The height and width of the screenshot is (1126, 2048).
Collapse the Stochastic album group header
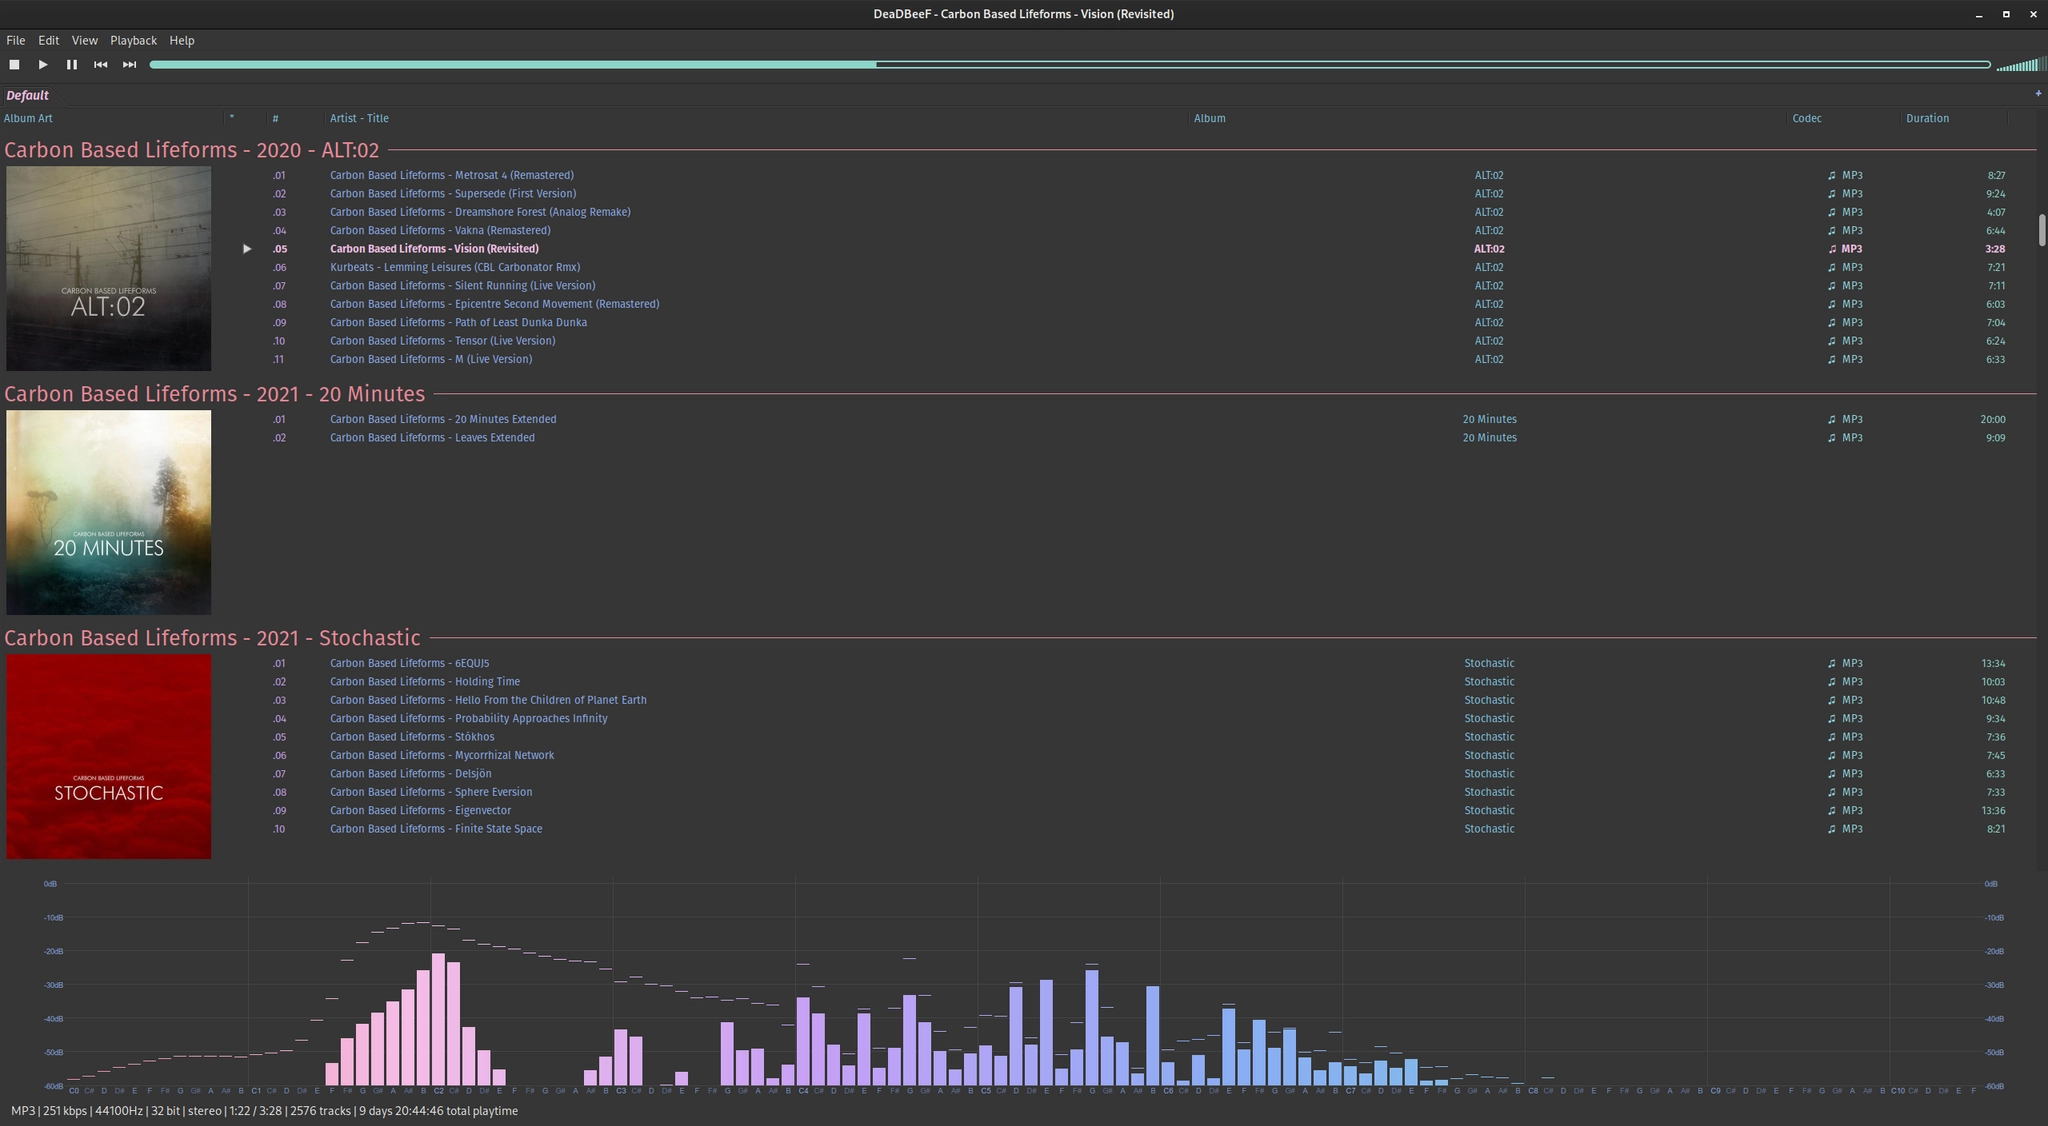click(212, 638)
